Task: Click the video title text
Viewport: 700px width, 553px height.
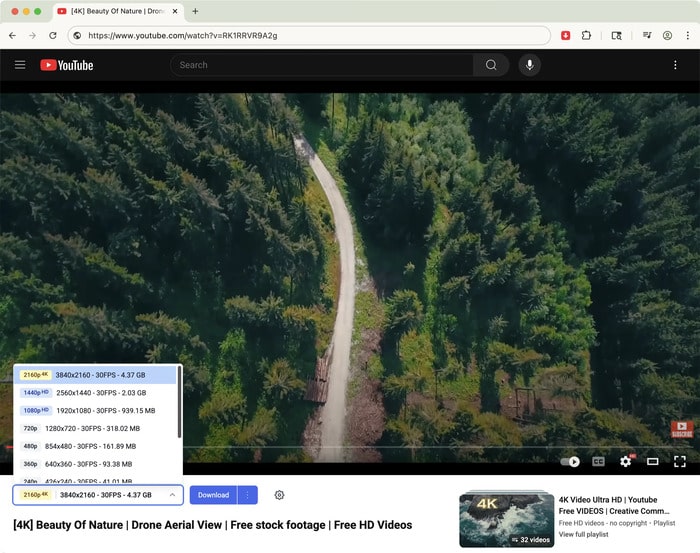Action: click(x=212, y=525)
